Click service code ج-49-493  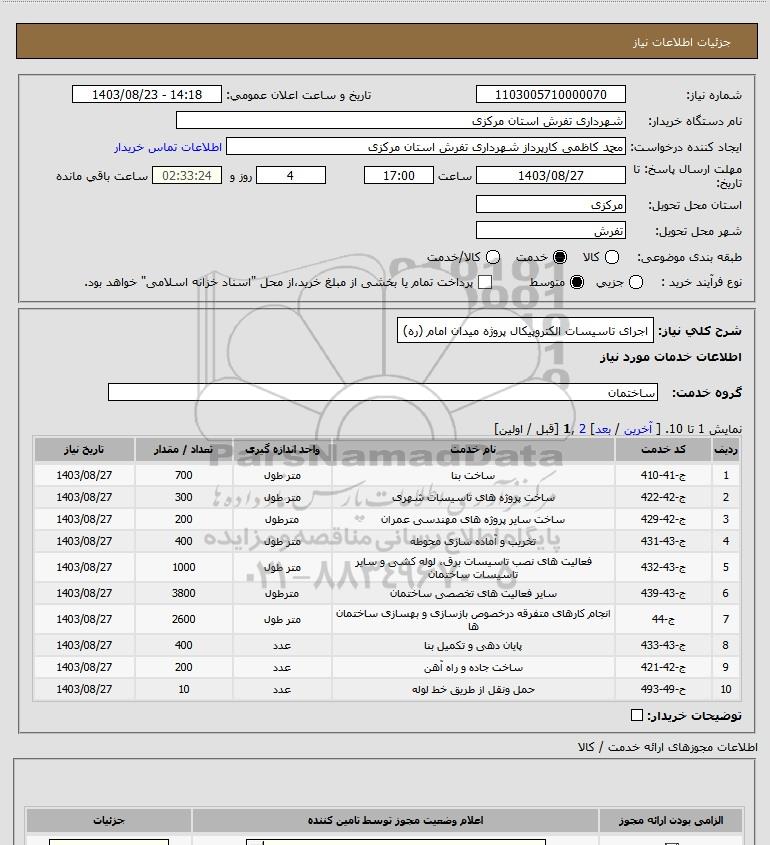click(663, 689)
